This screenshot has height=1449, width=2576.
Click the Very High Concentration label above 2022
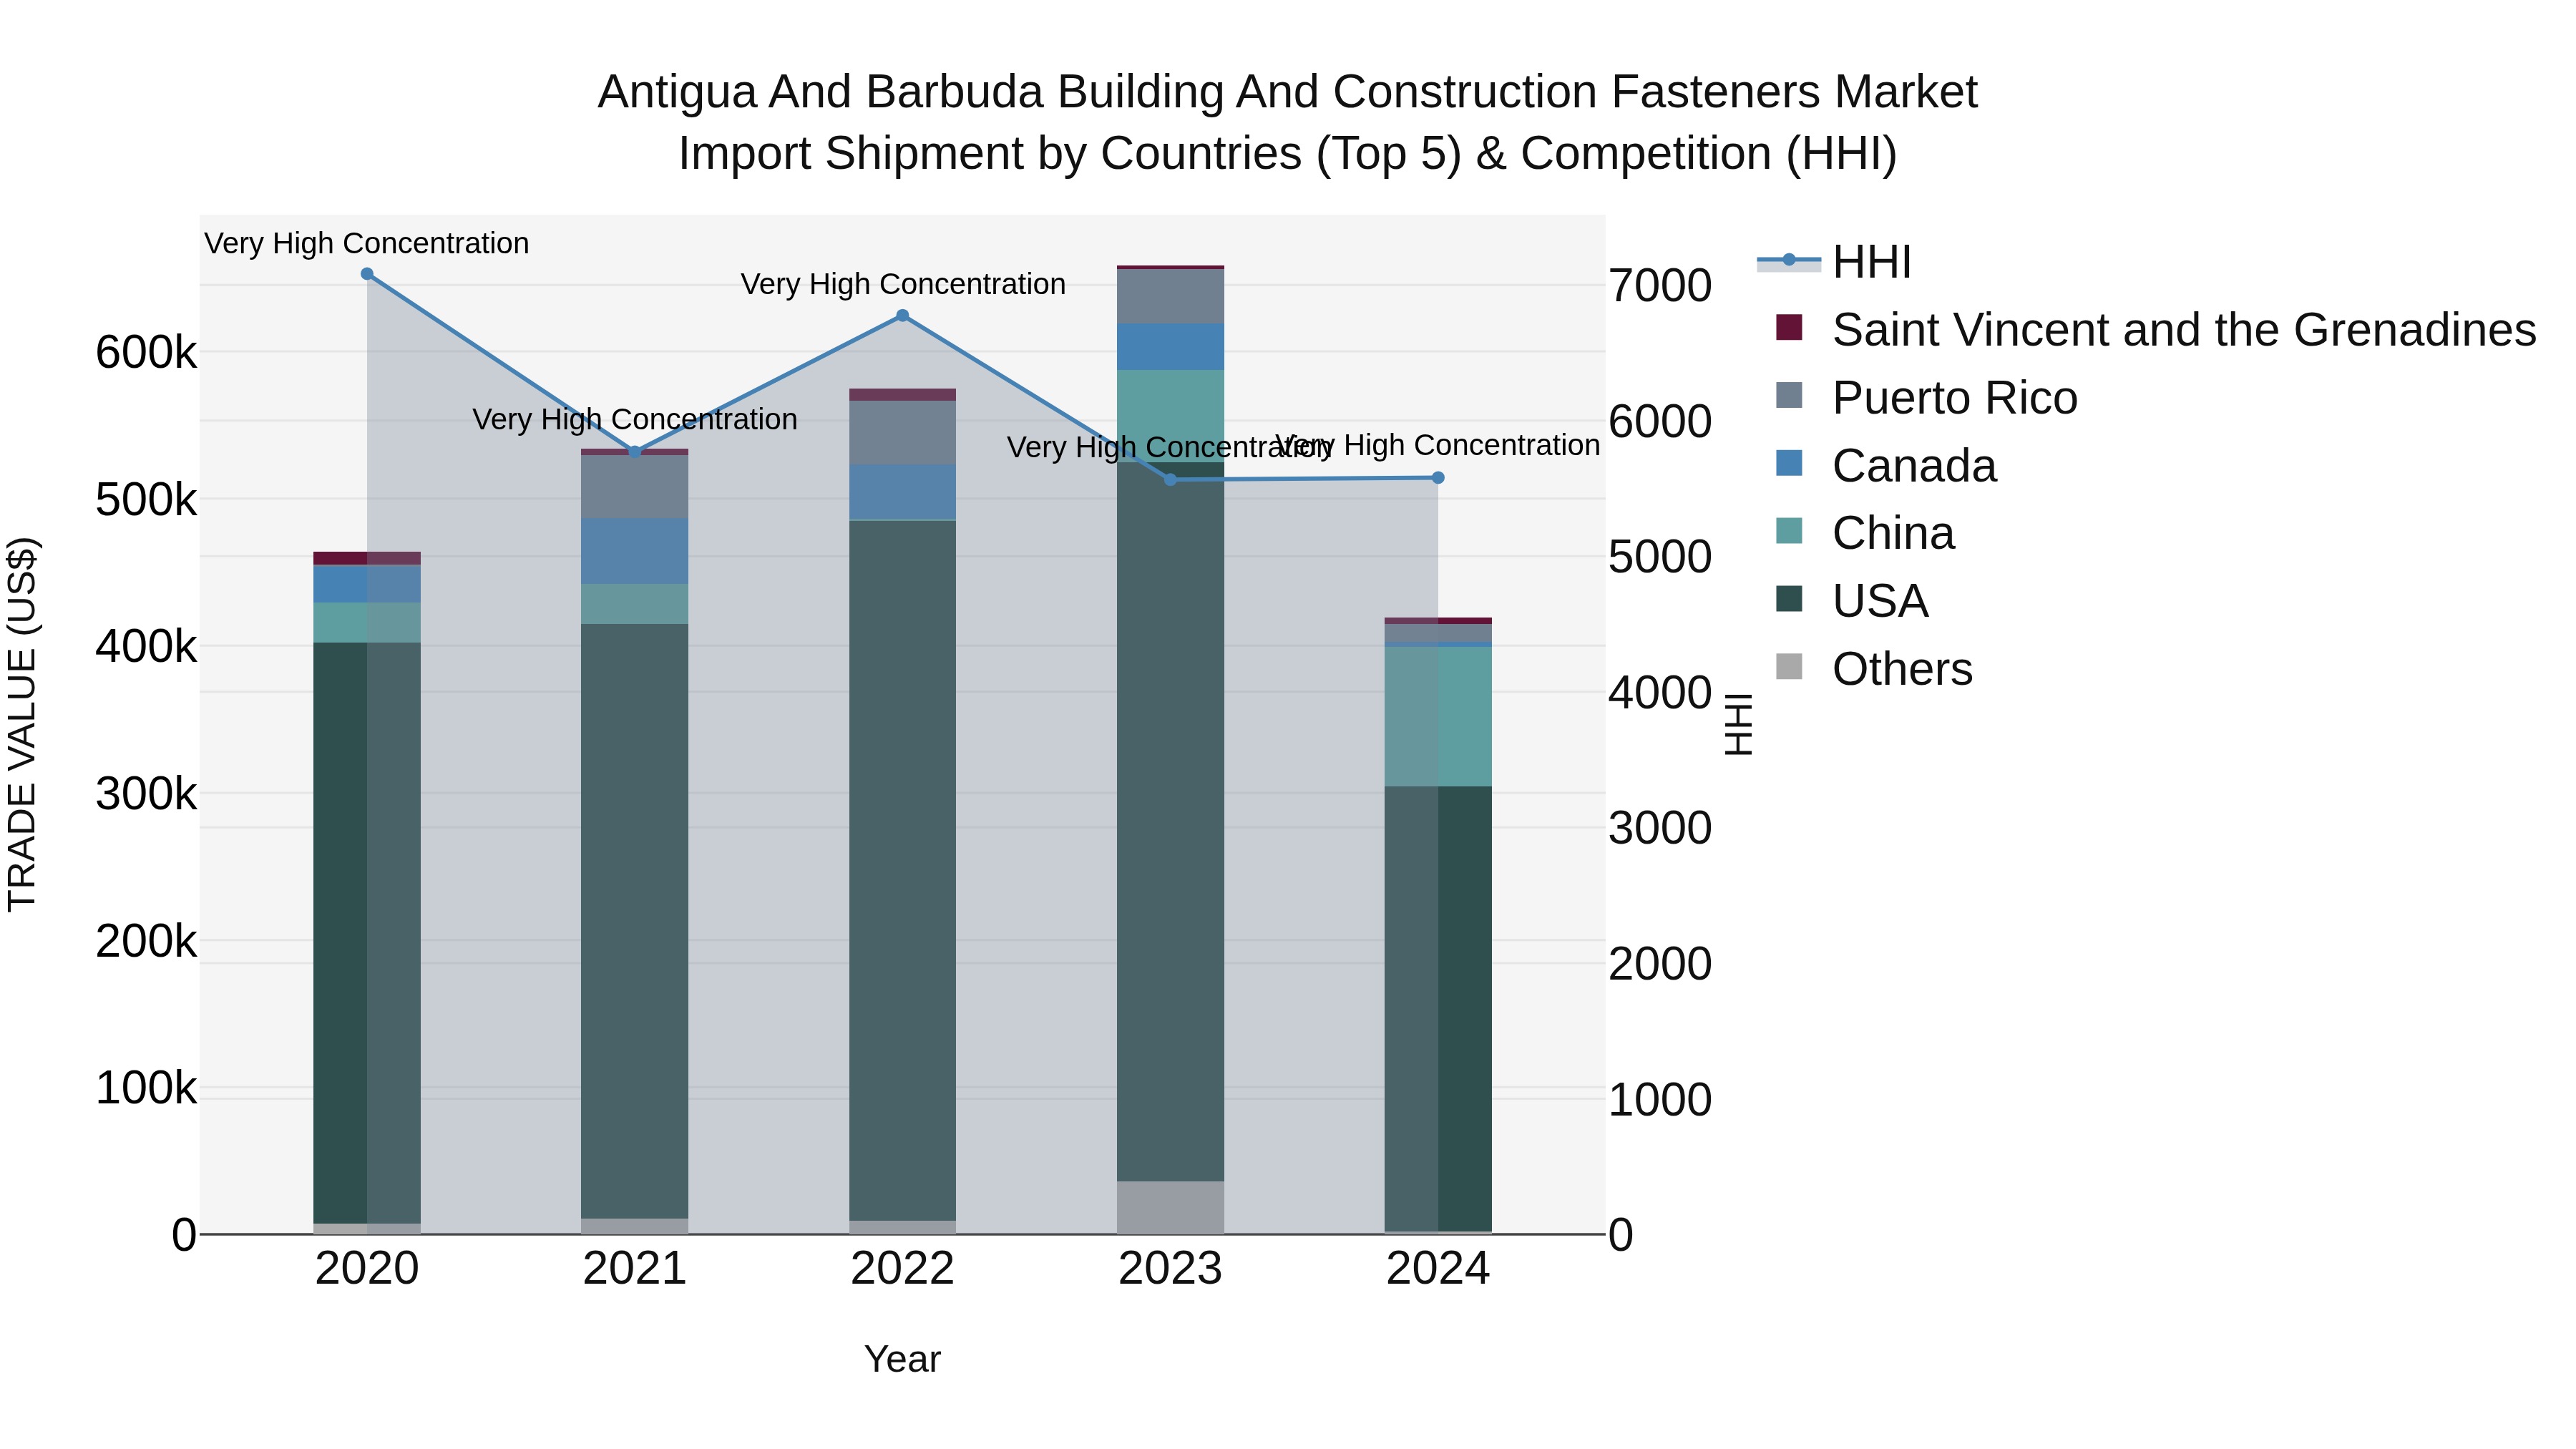(903, 285)
